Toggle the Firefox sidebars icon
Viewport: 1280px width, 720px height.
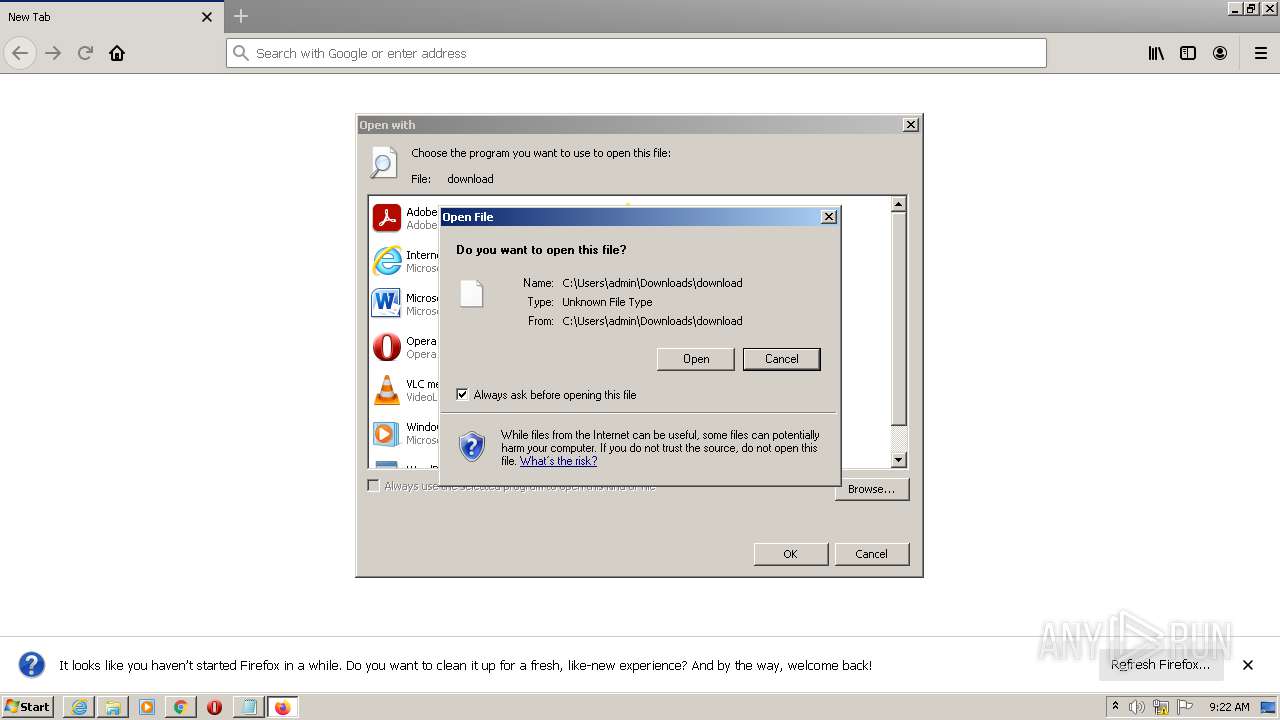(1188, 53)
